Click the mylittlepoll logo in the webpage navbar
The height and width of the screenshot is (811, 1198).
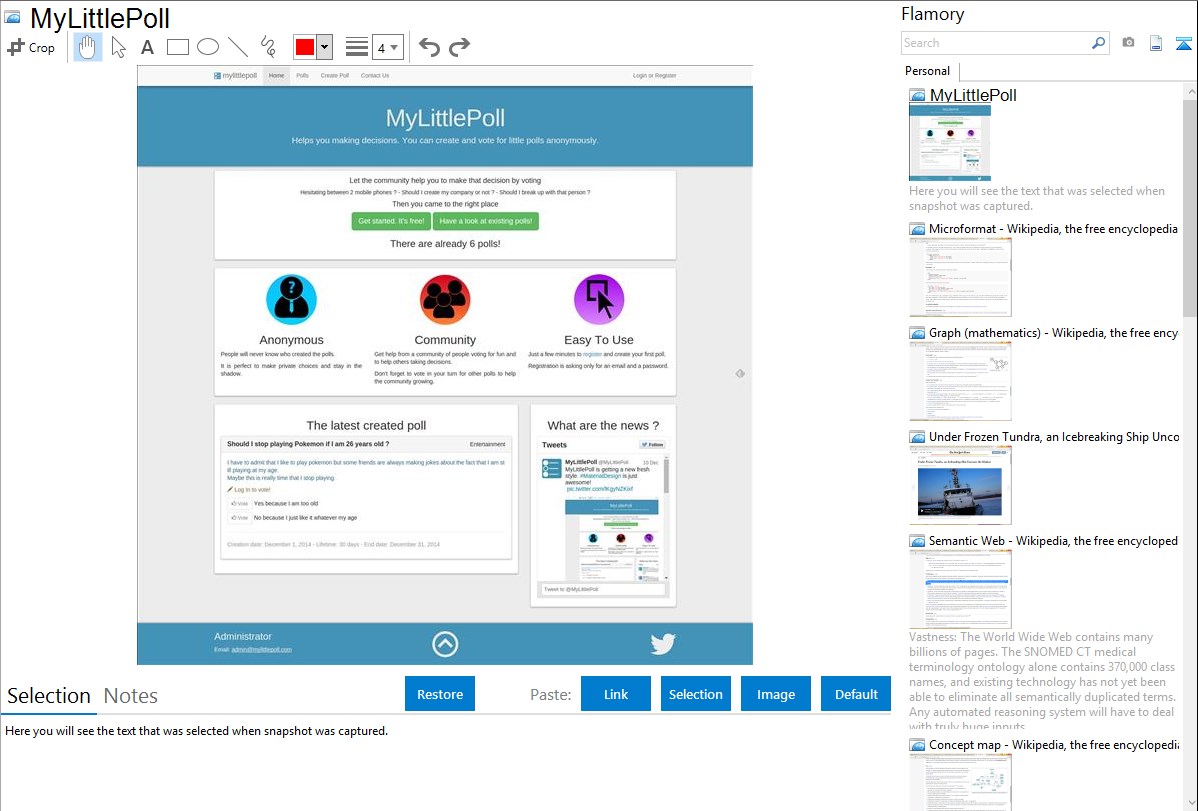pyautogui.click(x=235, y=76)
